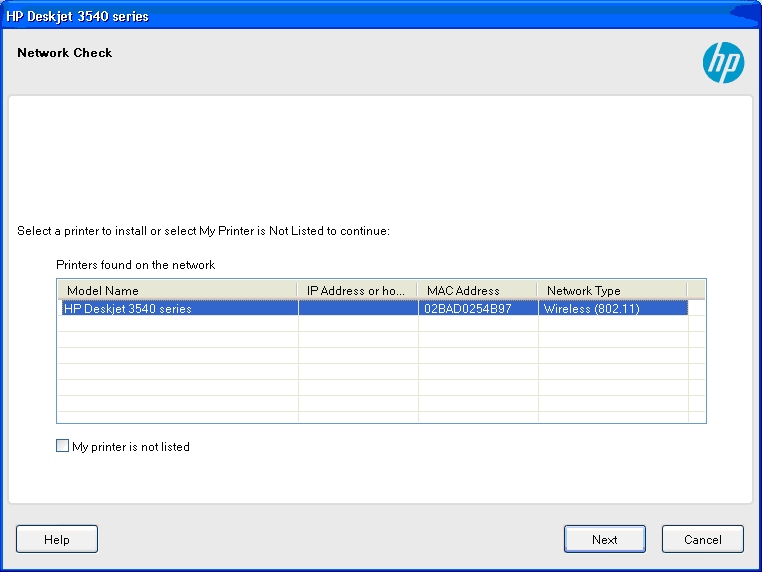Click the Network Check heading
Viewport: 762px width, 572px height.
[65, 53]
